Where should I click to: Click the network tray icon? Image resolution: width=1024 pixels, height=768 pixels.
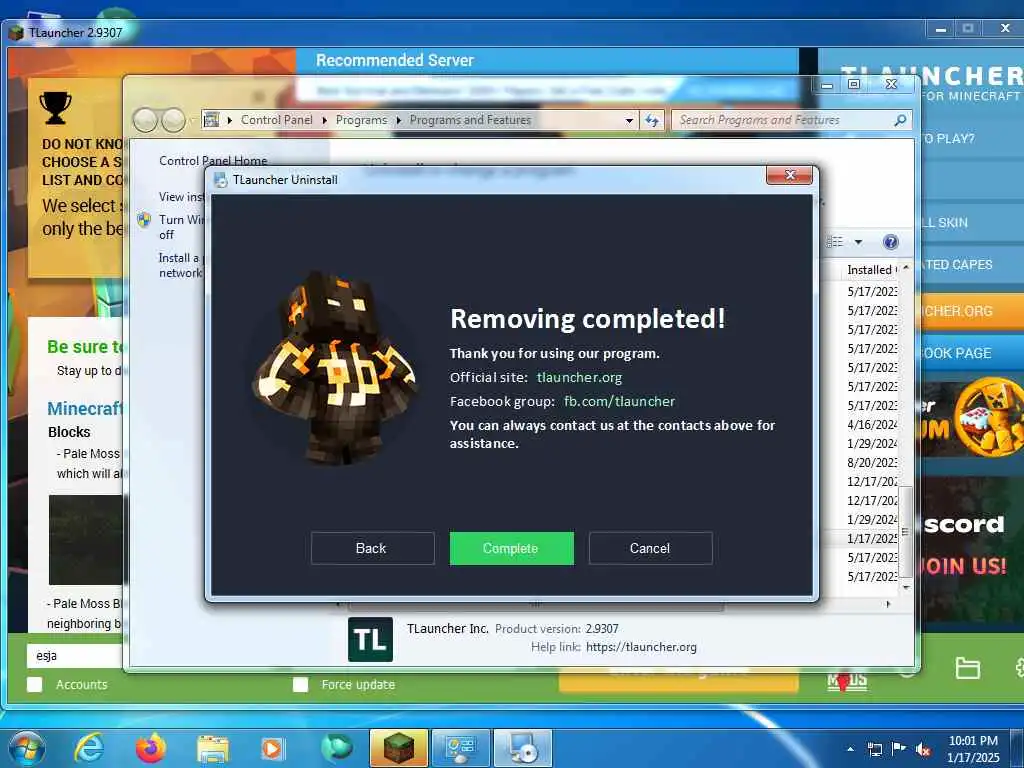[x=874, y=749]
